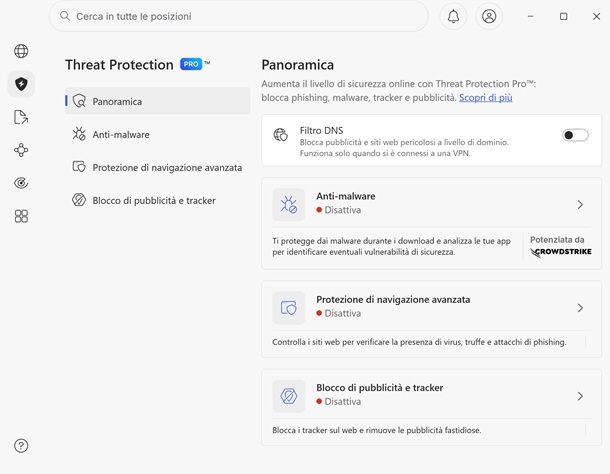This screenshot has height=474, width=610.
Task: Open the Meshnet nodes sidebar icon
Action: point(21,150)
